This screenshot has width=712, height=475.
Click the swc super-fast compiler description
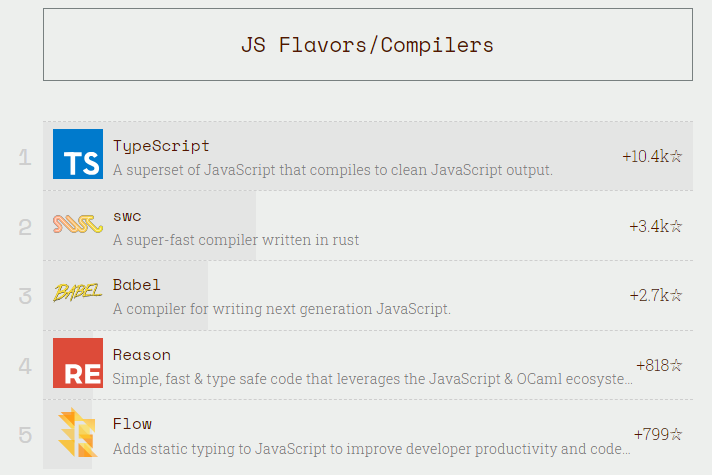click(236, 240)
